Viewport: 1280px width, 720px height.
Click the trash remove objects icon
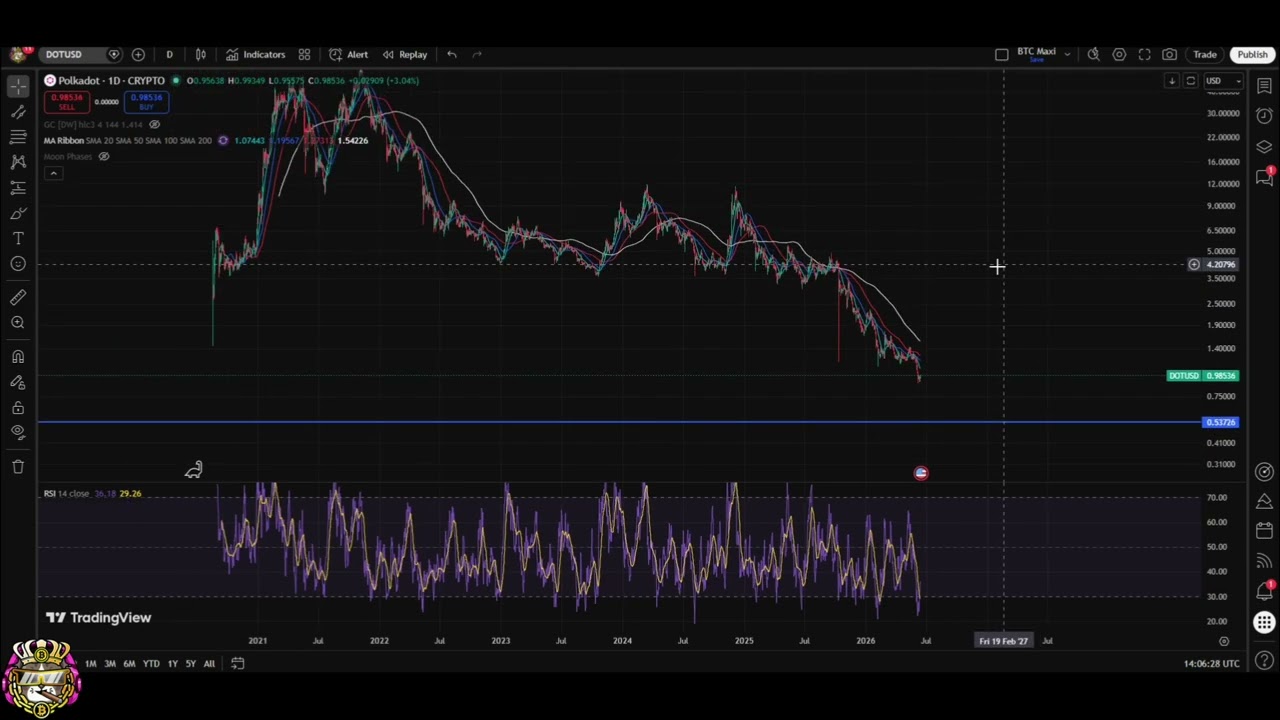pyautogui.click(x=18, y=466)
